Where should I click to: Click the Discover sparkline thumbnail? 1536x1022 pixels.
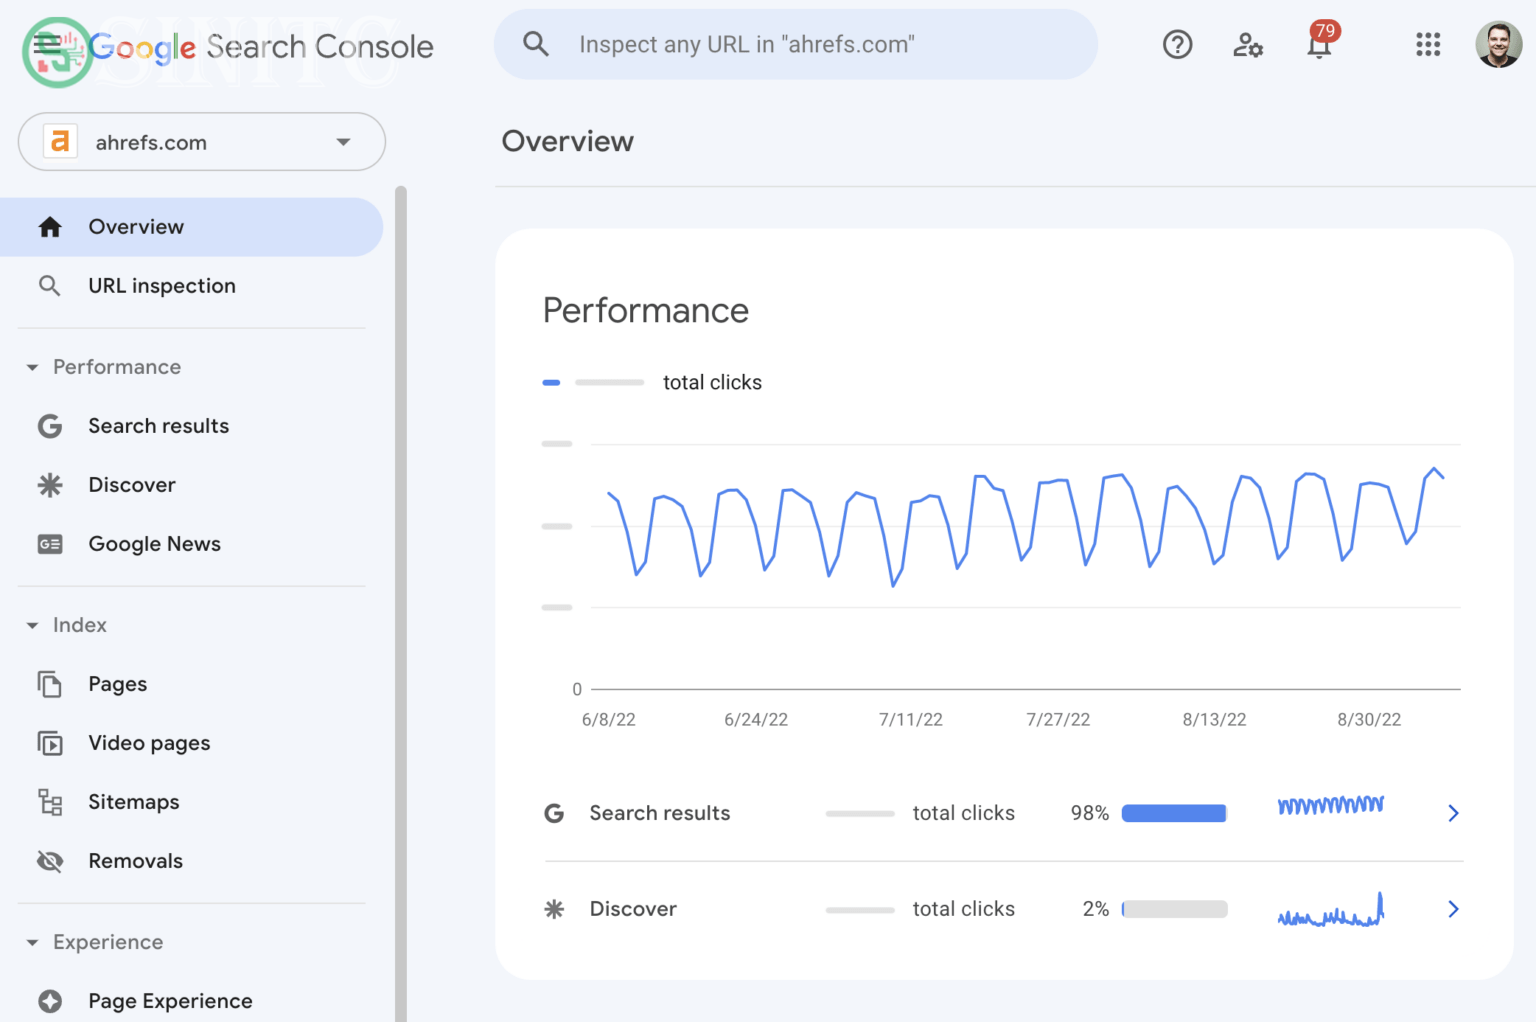point(1331,909)
